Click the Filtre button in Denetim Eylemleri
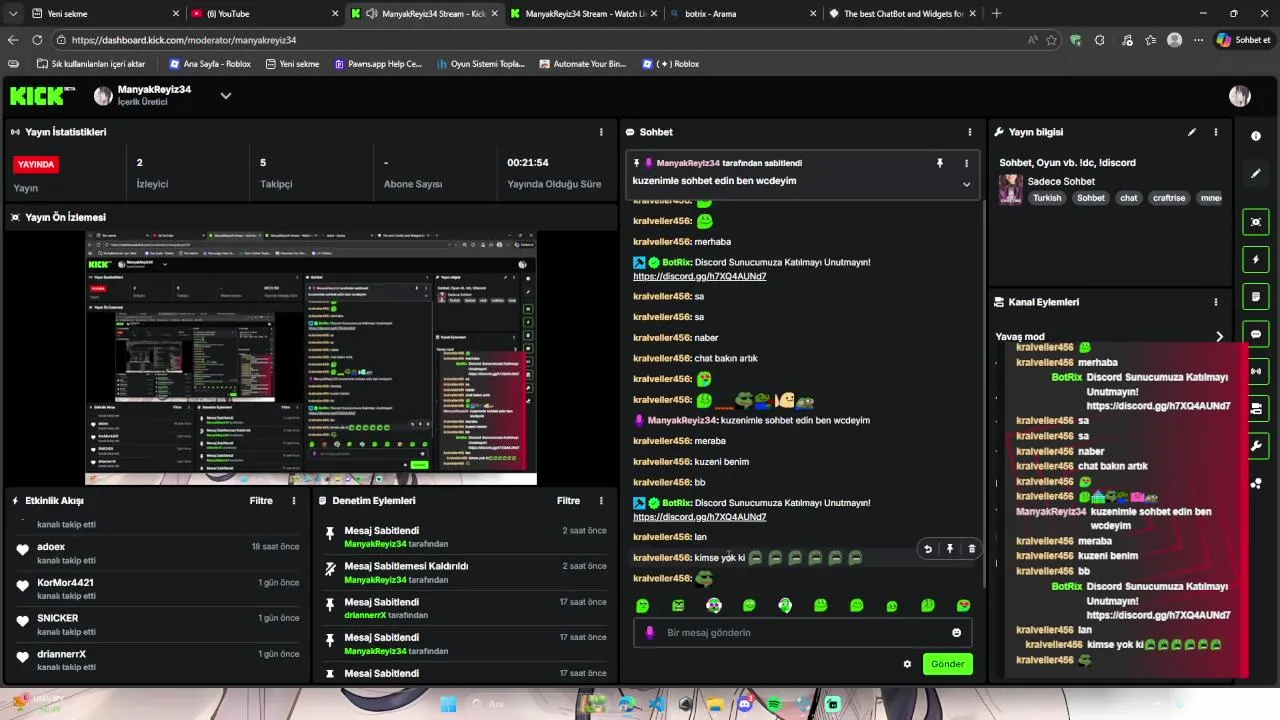This screenshot has height=720, width=1280. point(568,501)
